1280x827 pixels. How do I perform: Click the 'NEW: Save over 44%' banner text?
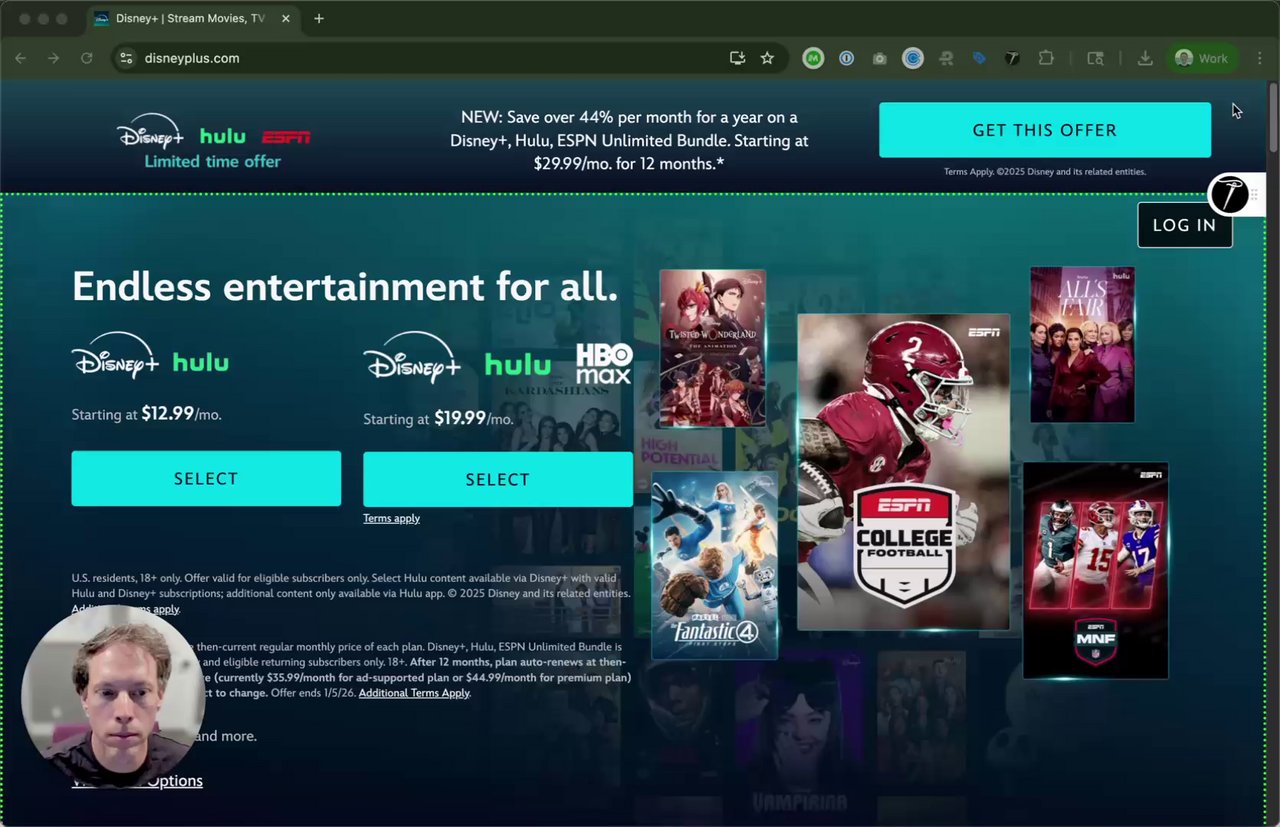629,140
